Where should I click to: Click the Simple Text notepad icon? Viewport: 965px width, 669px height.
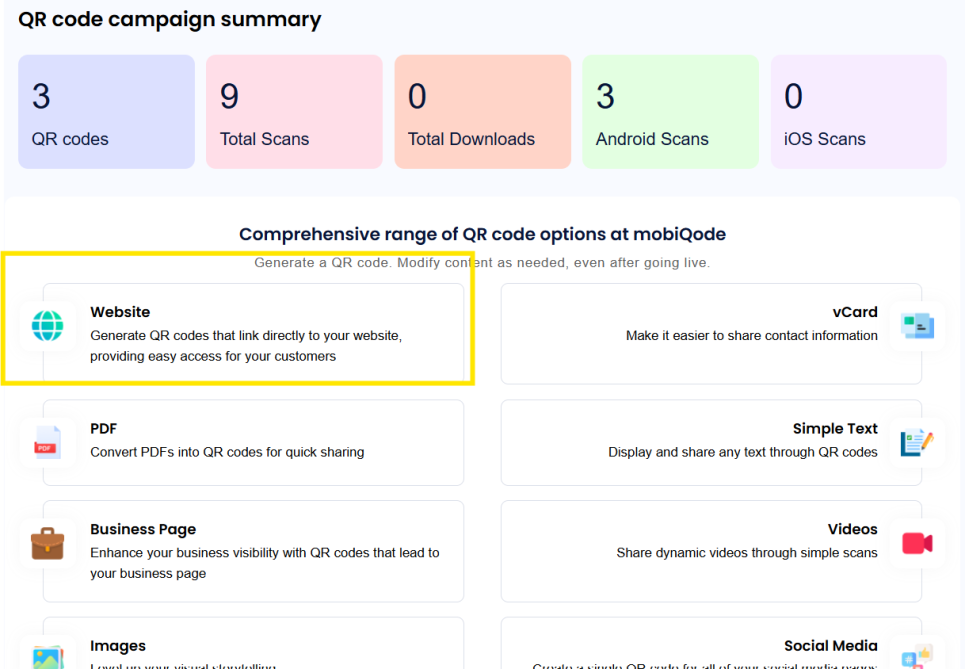click(916, 442)
